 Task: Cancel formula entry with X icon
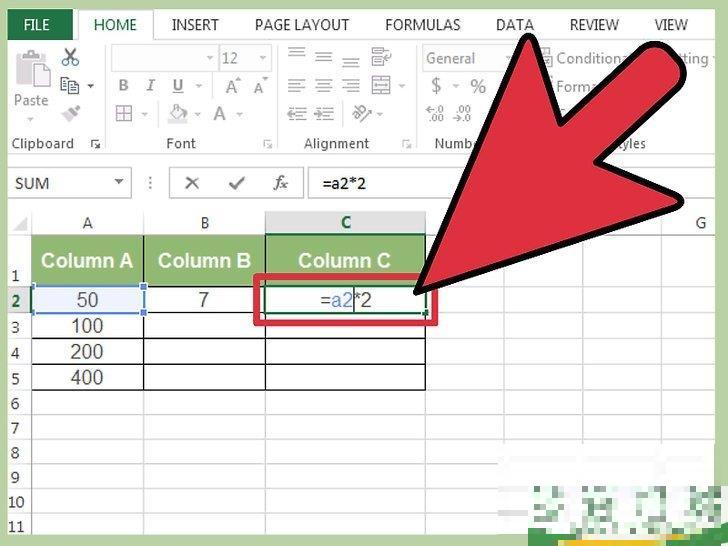click(x=192, y=183)
